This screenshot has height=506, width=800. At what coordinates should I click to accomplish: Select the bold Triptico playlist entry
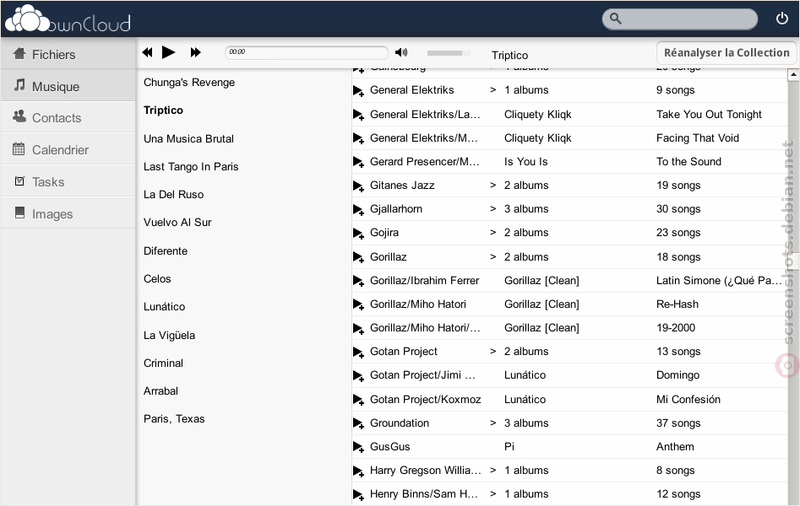[x=163, y=110]
